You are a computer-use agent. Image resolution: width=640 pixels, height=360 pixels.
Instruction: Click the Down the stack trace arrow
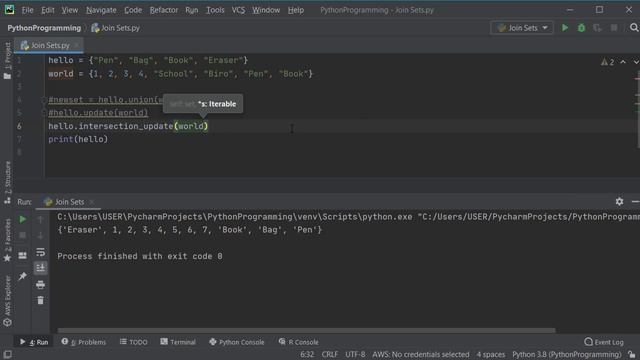pos(40,236)
